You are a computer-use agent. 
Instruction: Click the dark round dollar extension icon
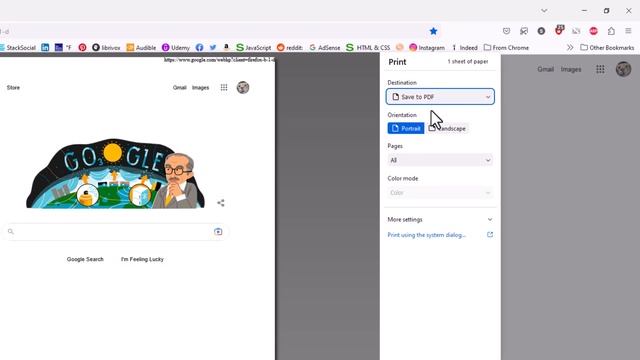point(541,31)
